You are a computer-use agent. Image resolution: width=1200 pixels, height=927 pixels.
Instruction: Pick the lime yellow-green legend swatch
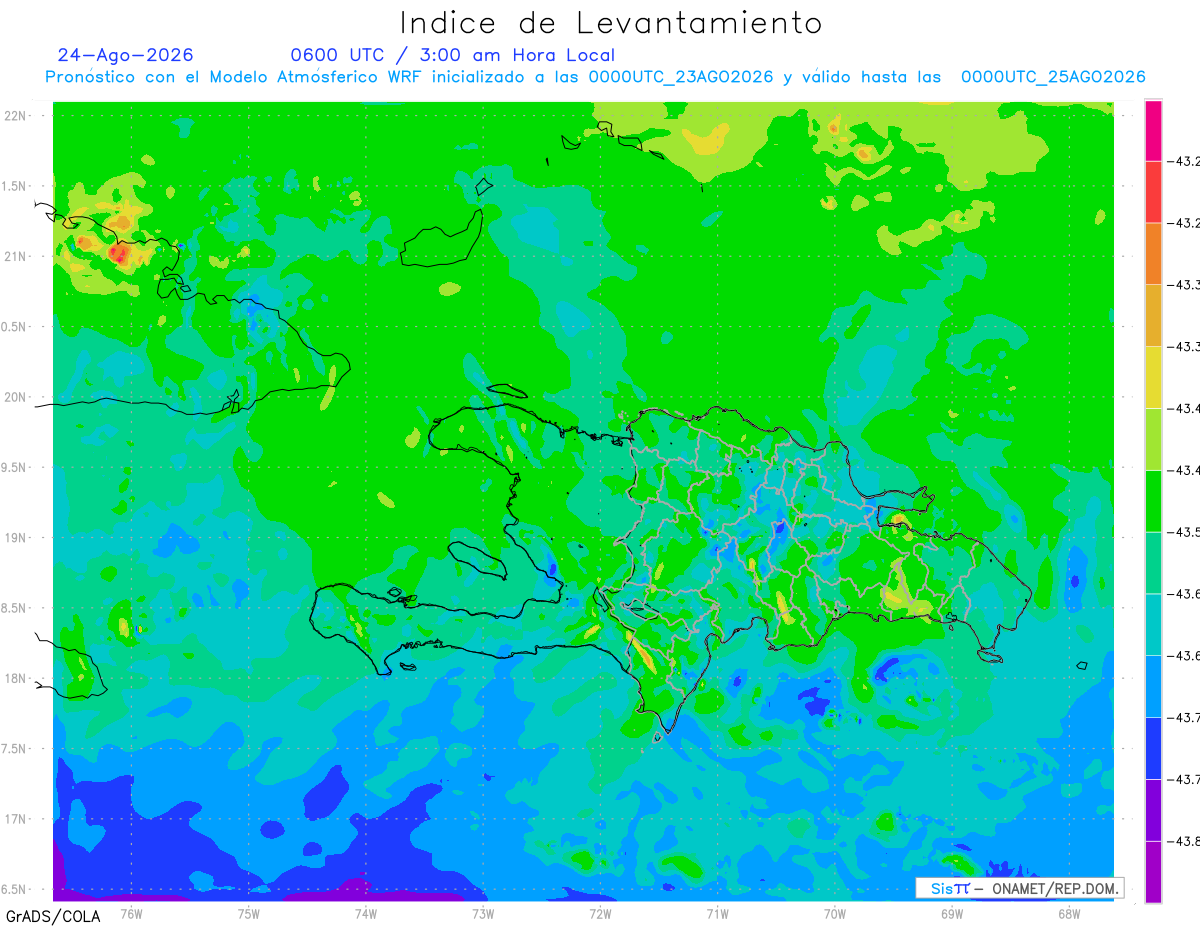(1153, 439)
